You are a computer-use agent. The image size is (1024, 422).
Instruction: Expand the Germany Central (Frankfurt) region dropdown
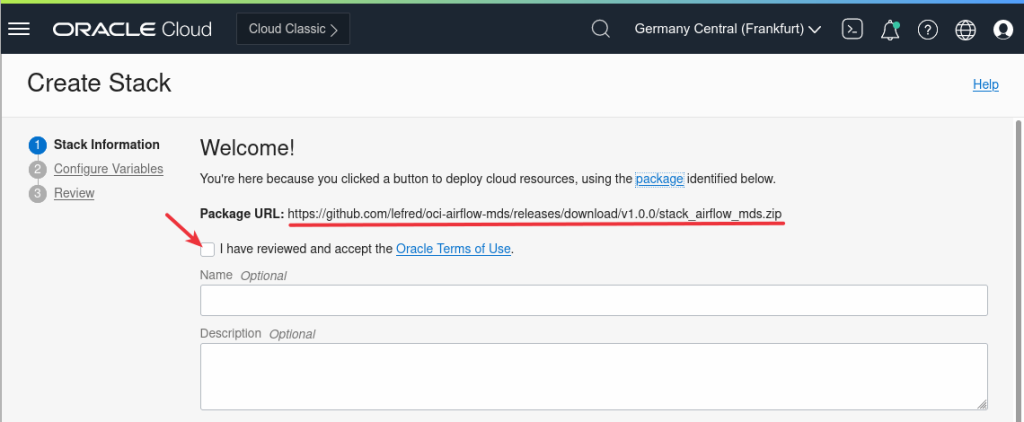[728, 29]
